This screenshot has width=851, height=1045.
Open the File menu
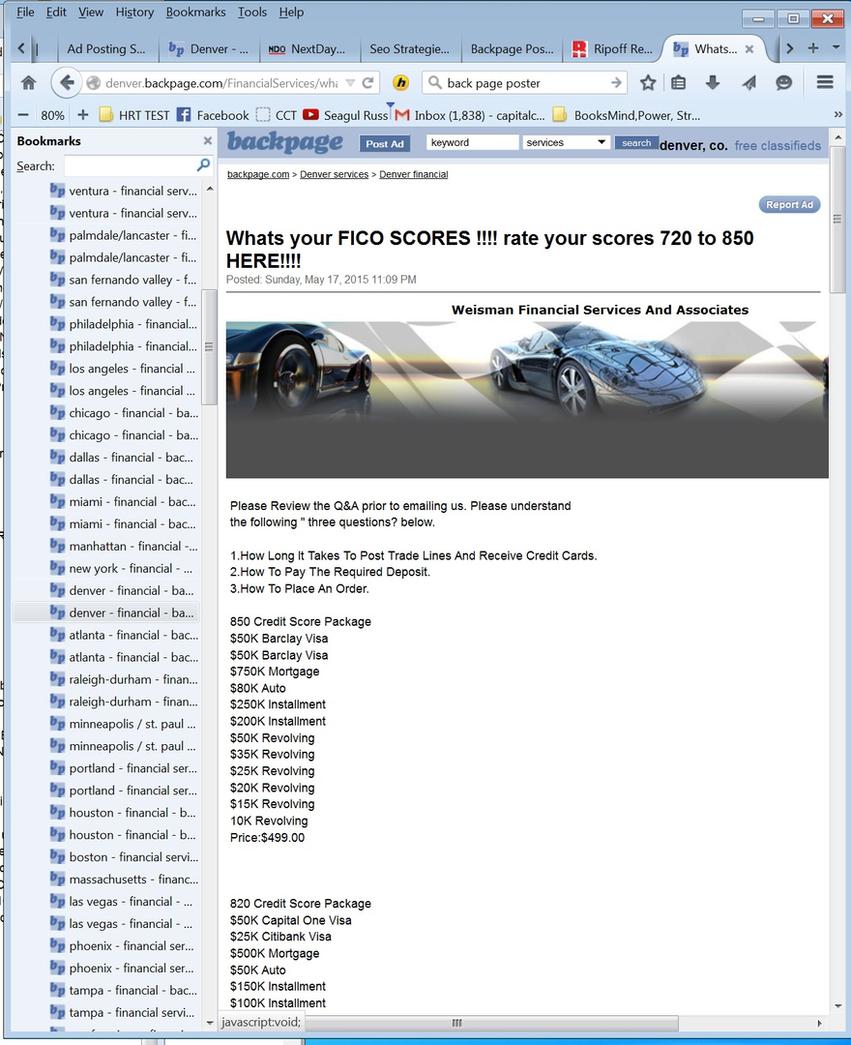tap(25, 12)
